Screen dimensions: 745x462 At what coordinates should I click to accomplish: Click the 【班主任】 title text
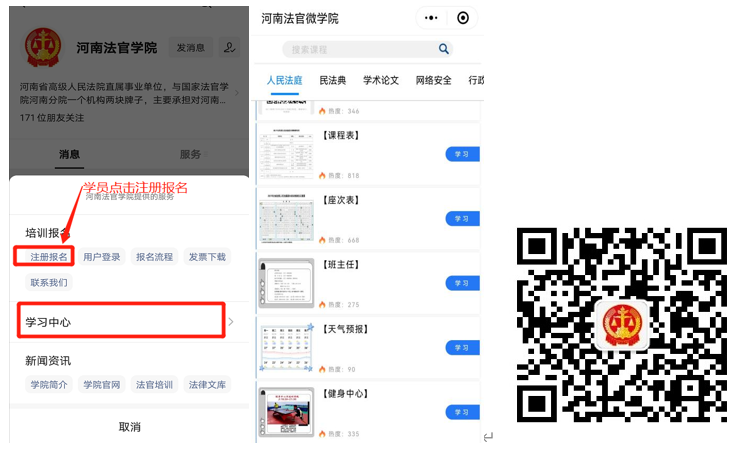tap(341, 265)
